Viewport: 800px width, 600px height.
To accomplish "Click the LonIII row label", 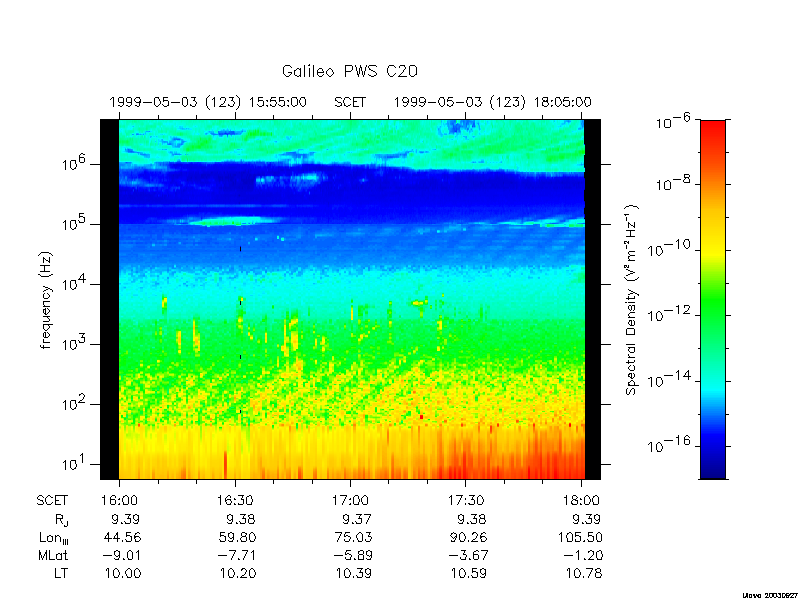I will pyautogui.click(x=54, y=538).
